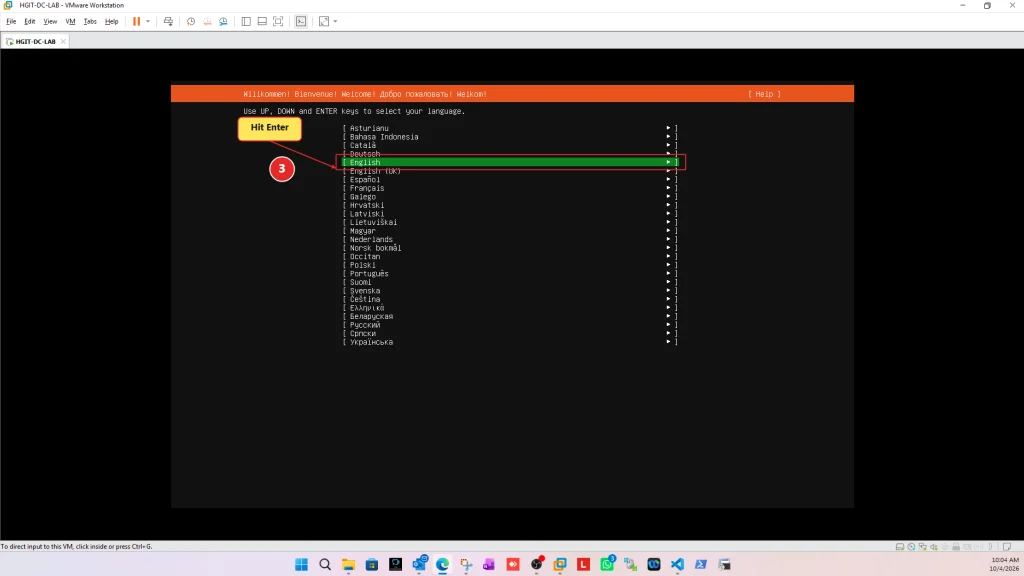Viewport: 1024px width, 576px height.
Task: Click the stretch guest display icon
Action: [324, 22]
